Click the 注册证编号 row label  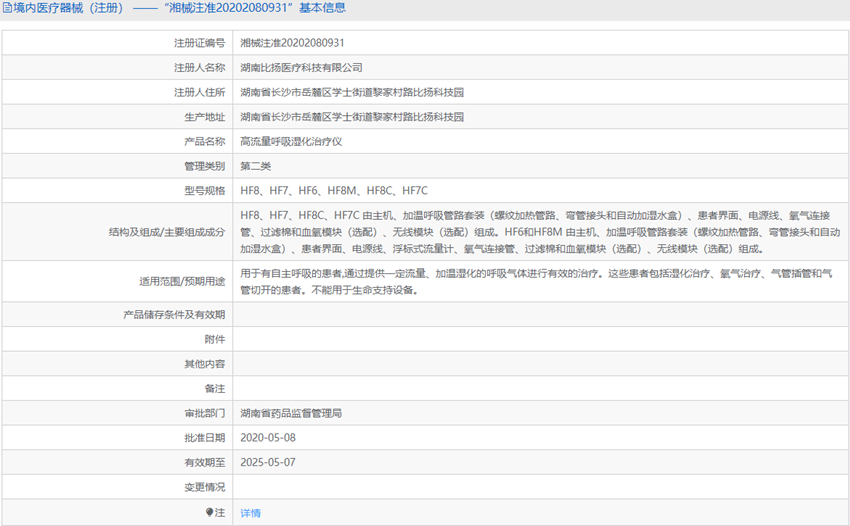[199, 43]
